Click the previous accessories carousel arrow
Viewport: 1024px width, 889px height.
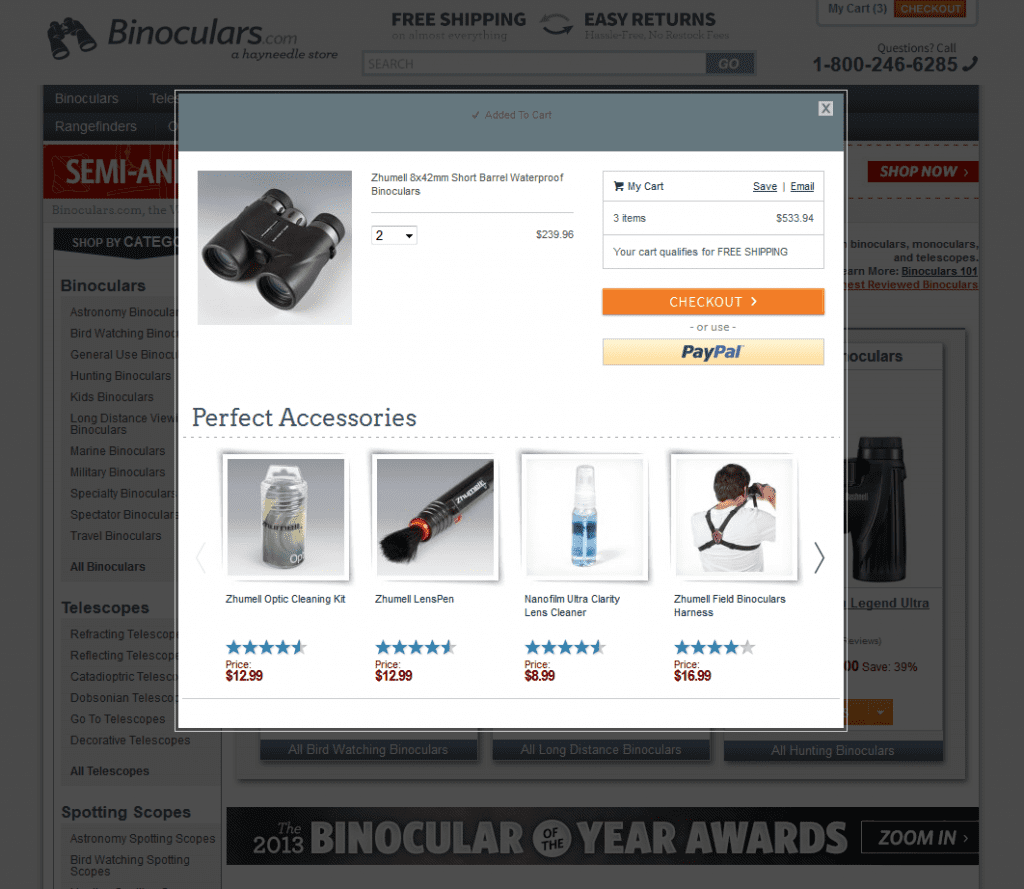point(200,558)
